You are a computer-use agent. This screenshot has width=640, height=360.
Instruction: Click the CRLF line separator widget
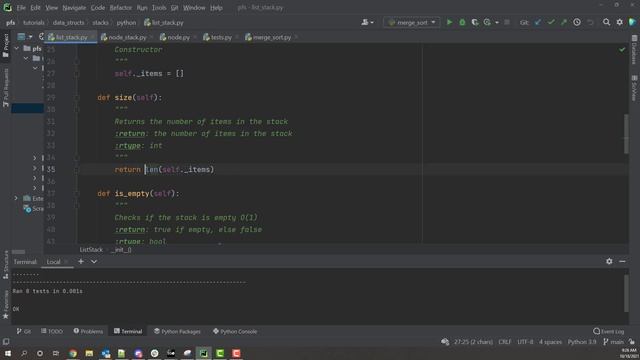click(x=505, y=342)
